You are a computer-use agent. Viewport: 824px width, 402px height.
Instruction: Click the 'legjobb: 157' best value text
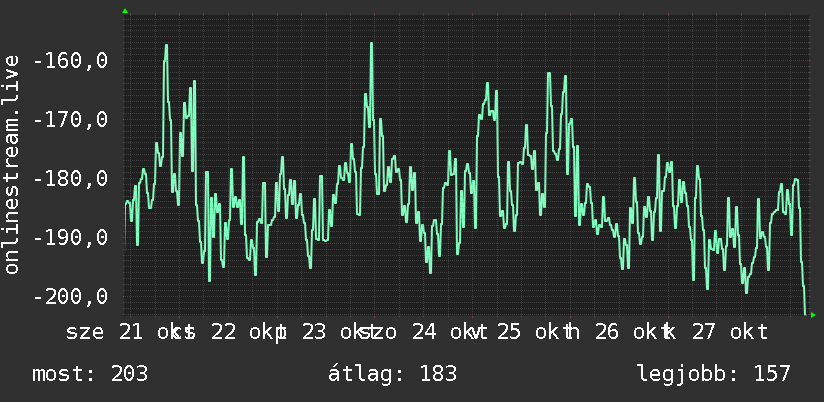[x=714, y=374]
